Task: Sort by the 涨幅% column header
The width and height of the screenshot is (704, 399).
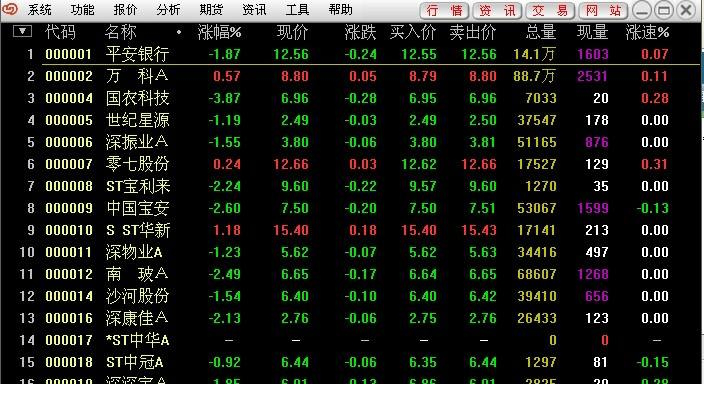Action: pos(220,32)
